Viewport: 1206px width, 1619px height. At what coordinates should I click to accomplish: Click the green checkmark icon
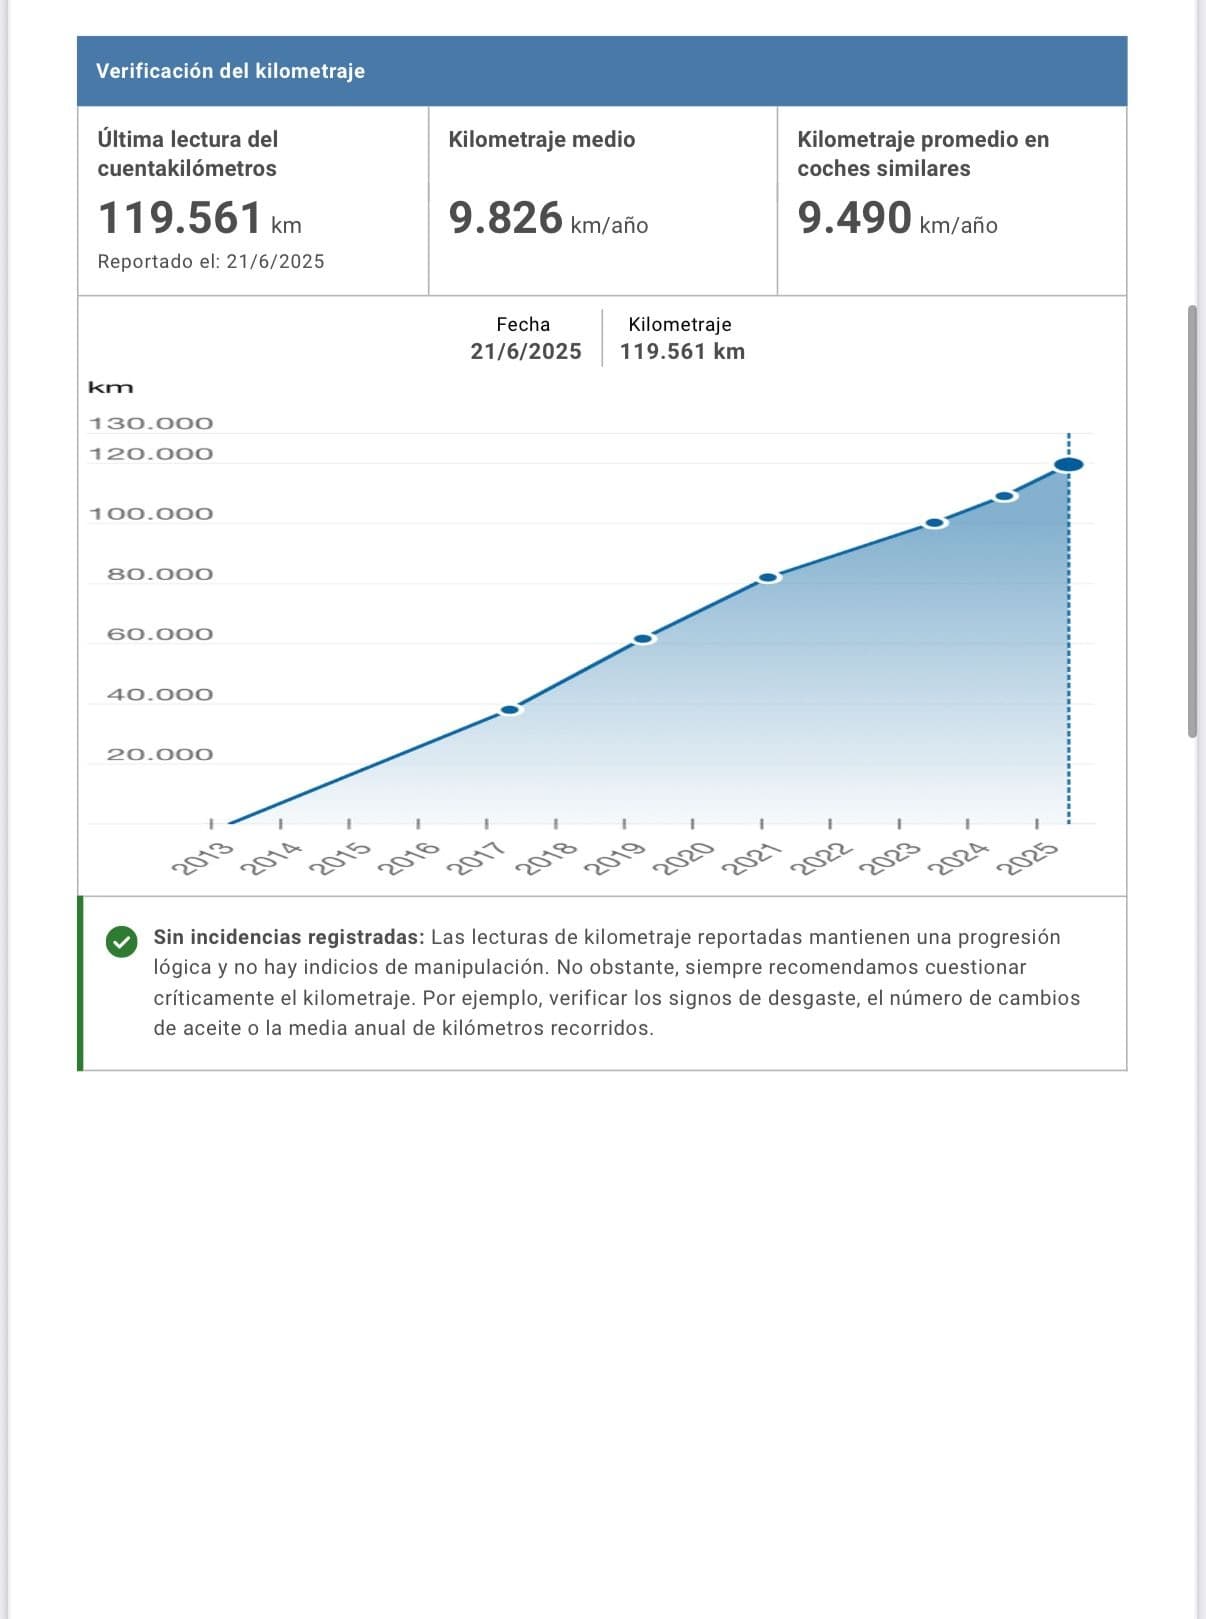[x=122, y=941]
